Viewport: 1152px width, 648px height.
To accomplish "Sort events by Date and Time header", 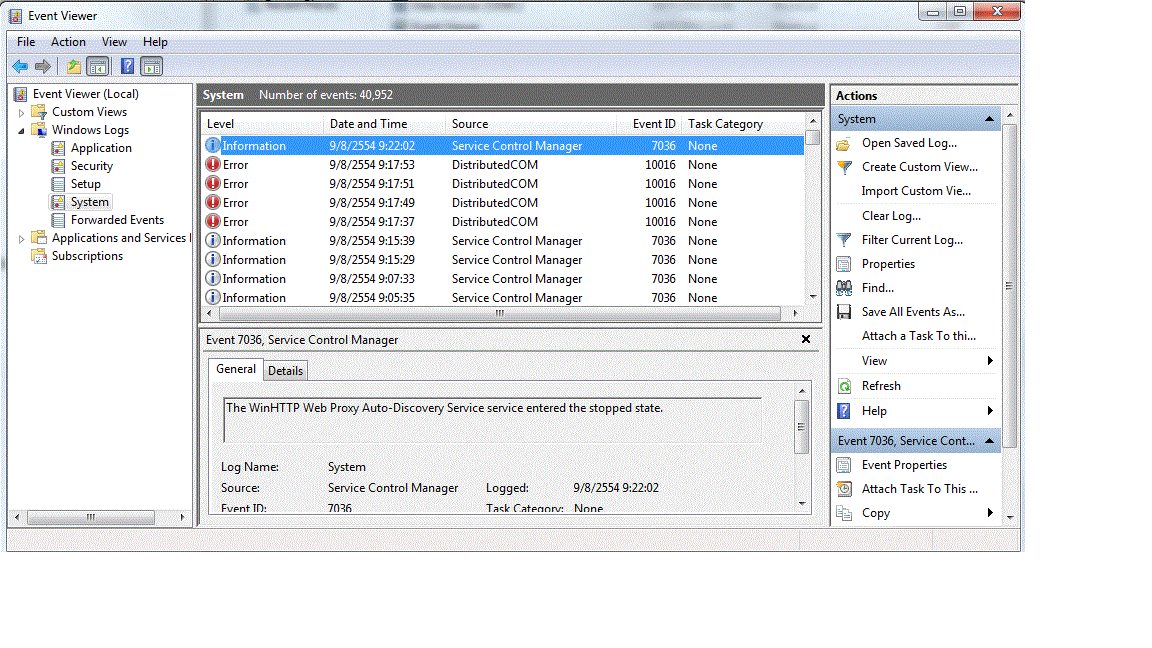I will [x=384, y=124].
